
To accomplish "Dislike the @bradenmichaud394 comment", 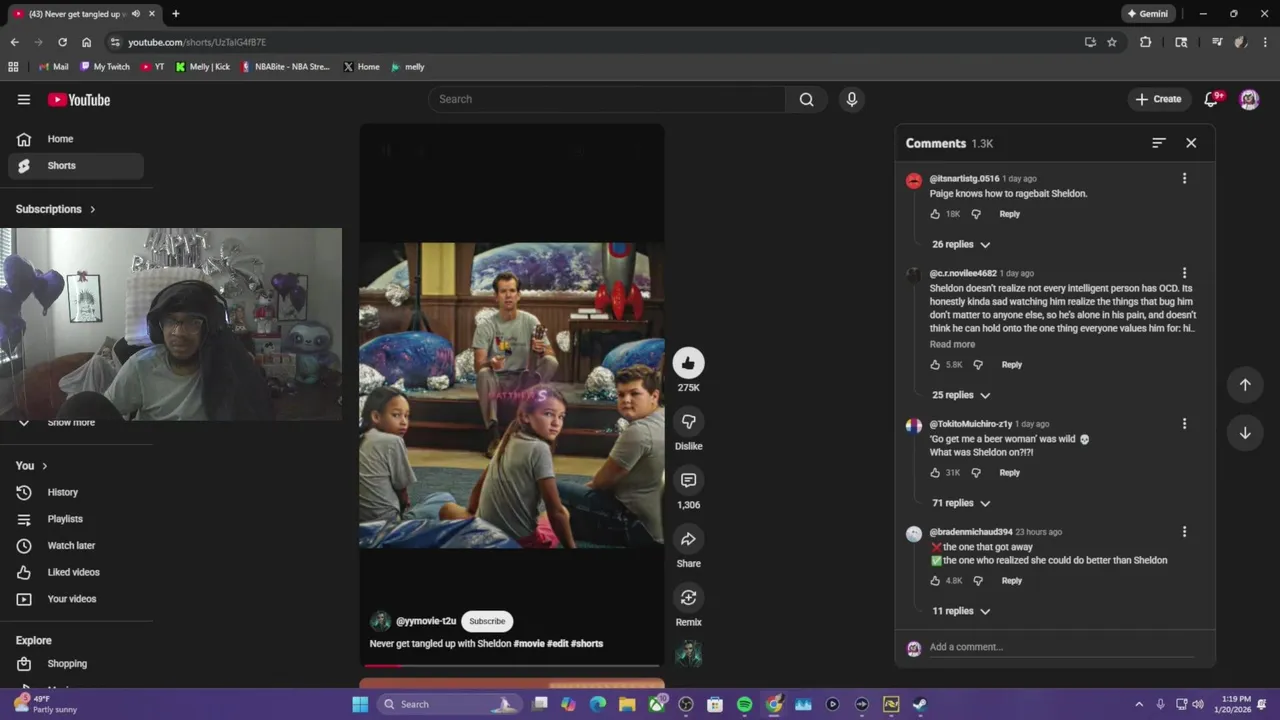I will pyautogui.click(x=978, y=581).
